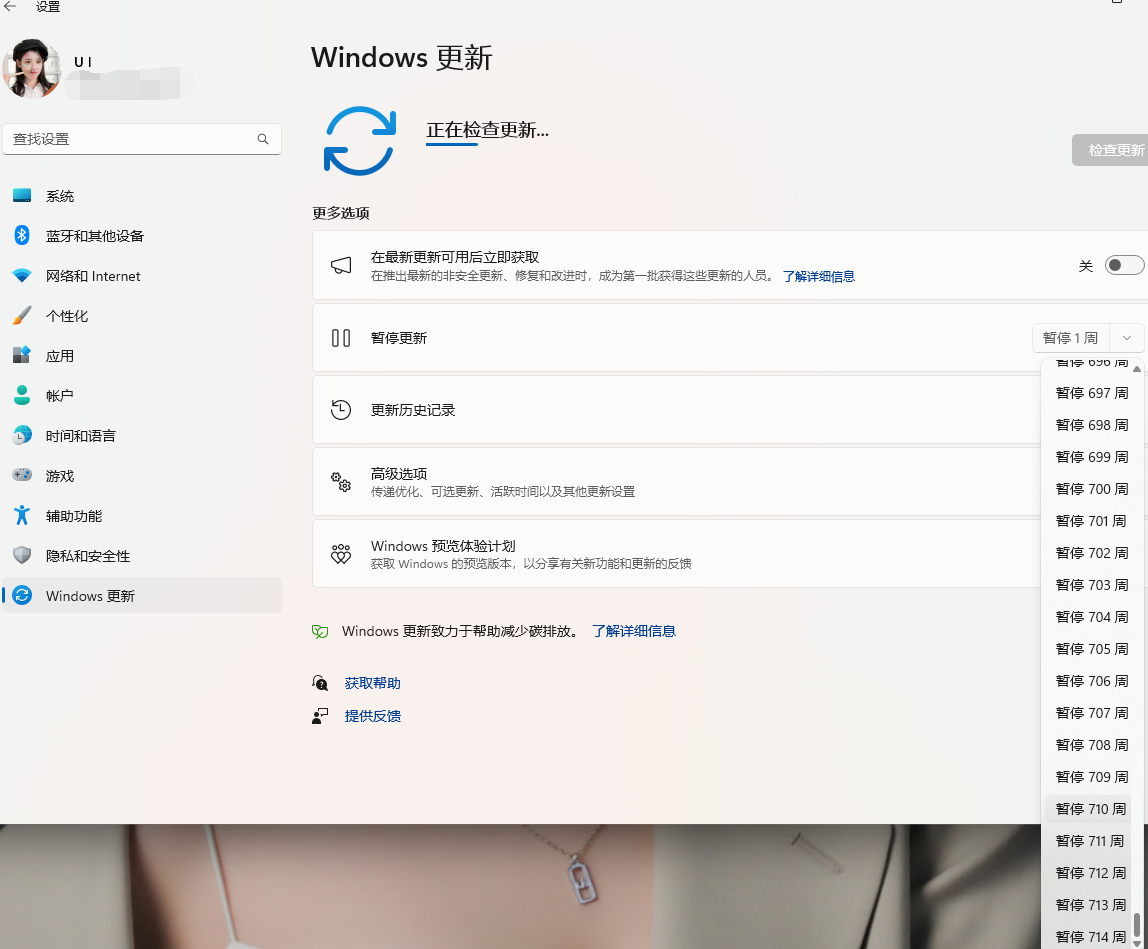Choose 暂停 698 周 from list
The height and width of the screenshot is (949, 1148).
(x=1092, y=425)
